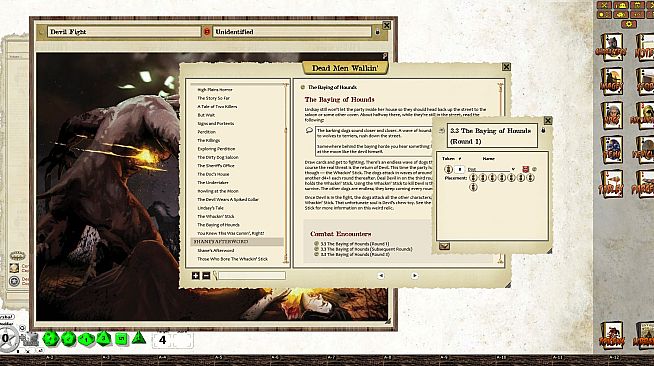
Task: Click the red faction icon in encounter row
Action: coord(526,169)
